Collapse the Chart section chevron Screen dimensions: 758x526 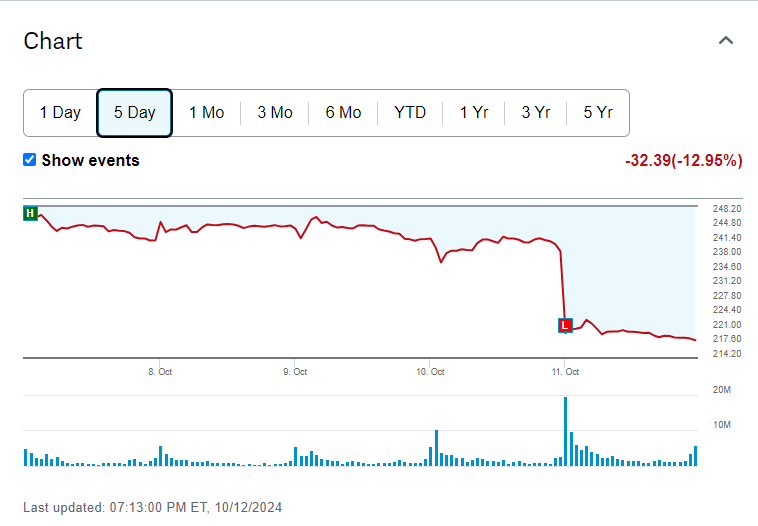pos(727,41)
